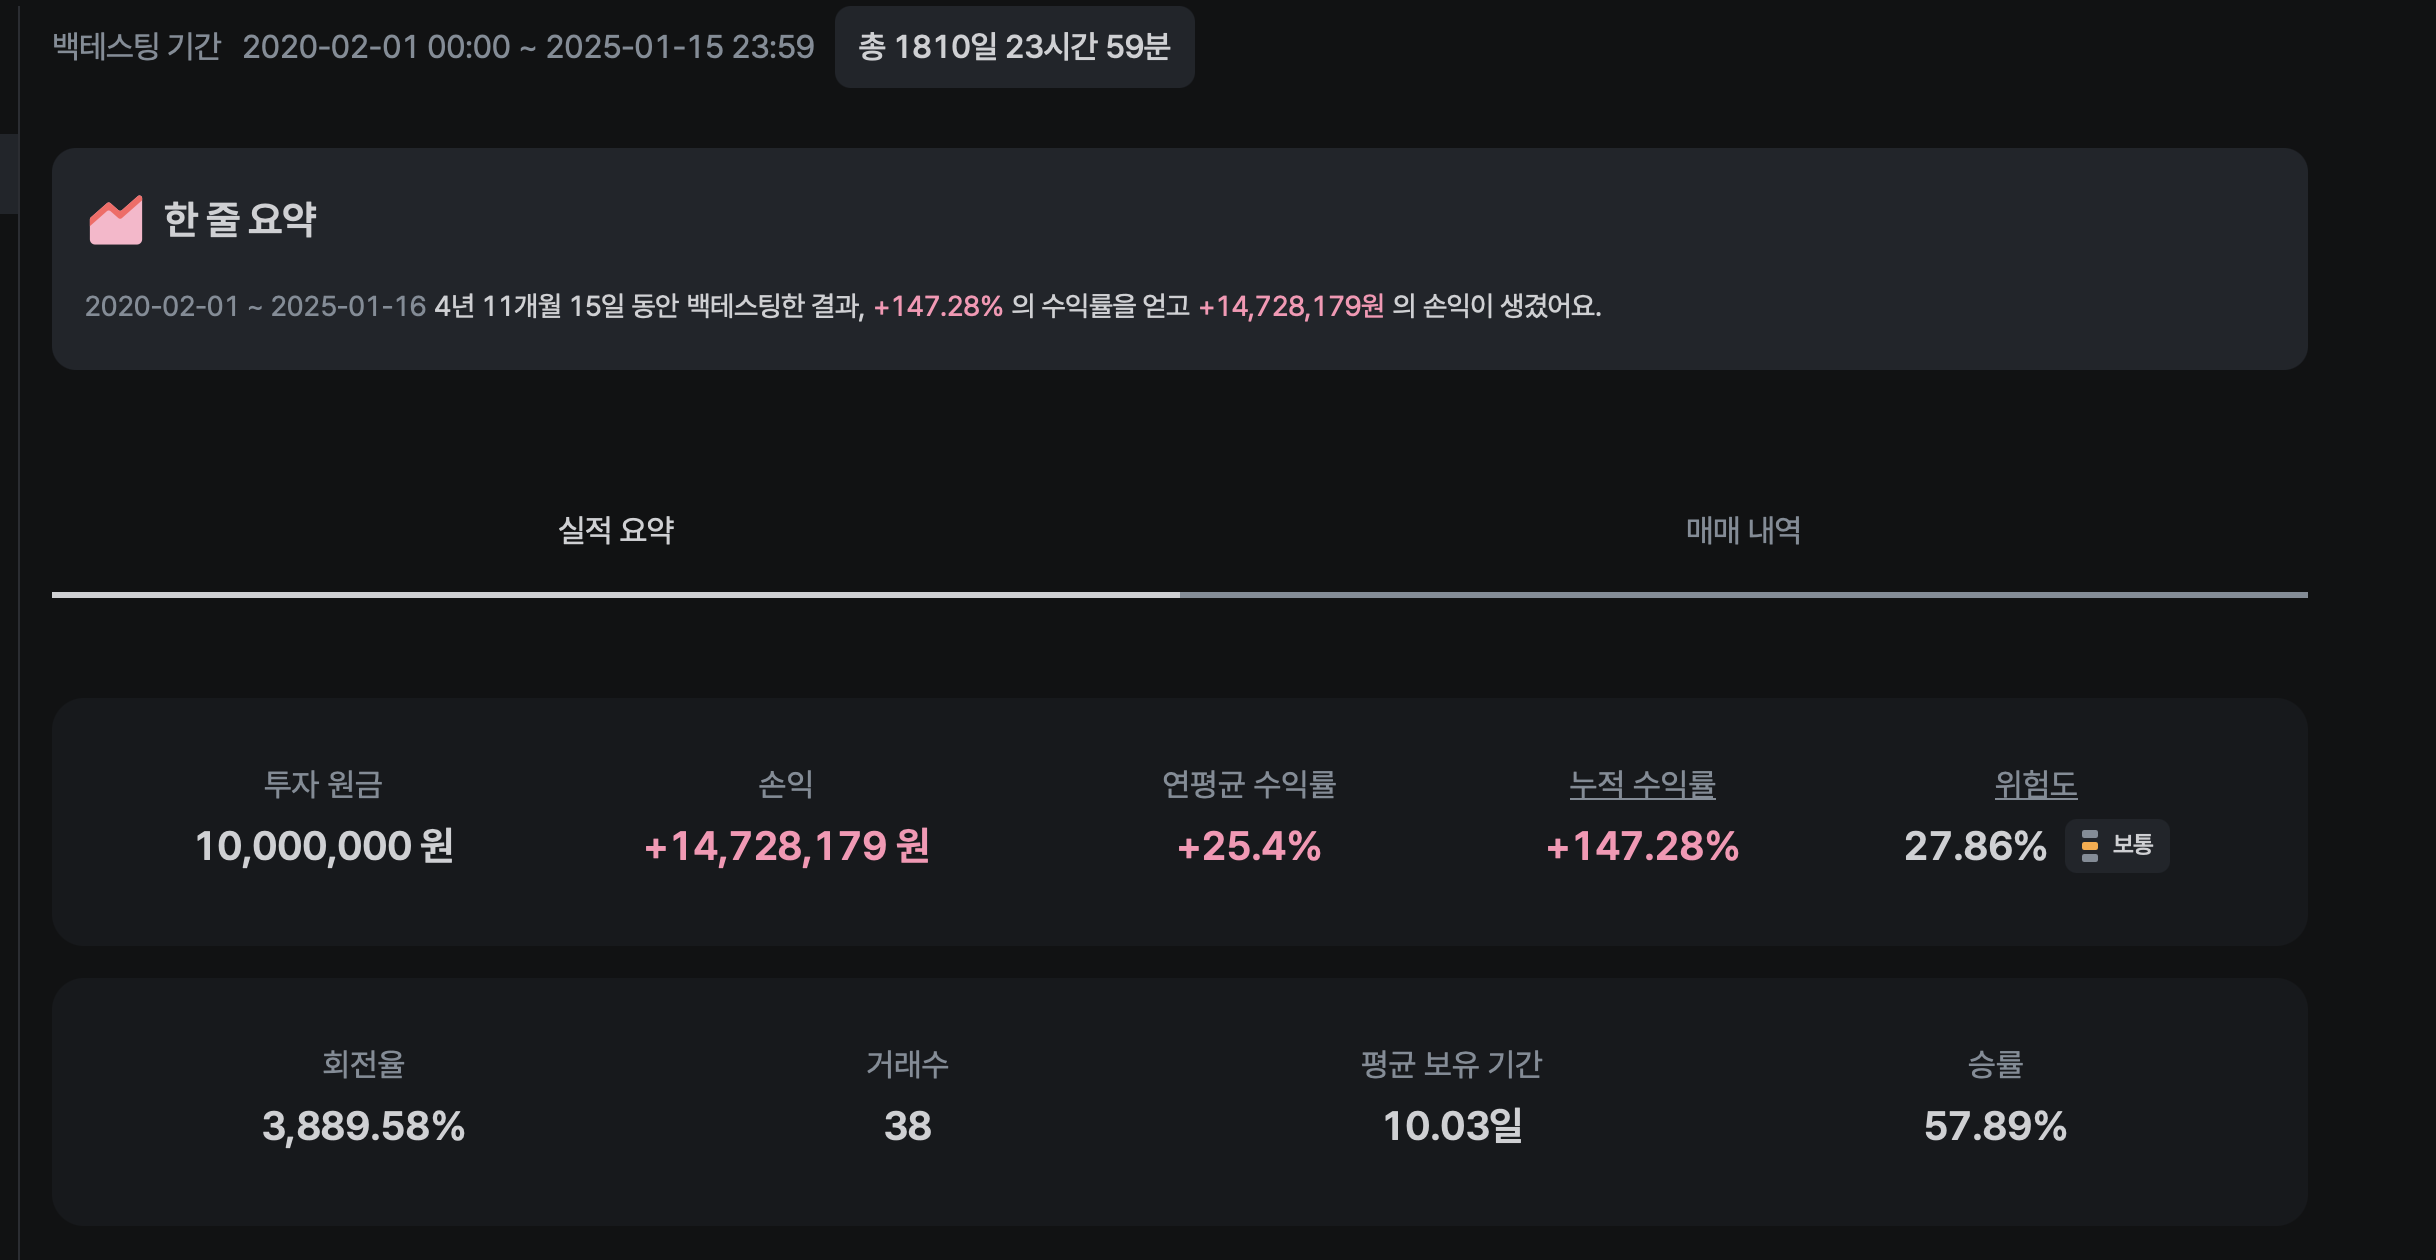This screenshot has width=2436, height=1260.
Task: Select the 실적 요약 tab
Action: point(616,531)
